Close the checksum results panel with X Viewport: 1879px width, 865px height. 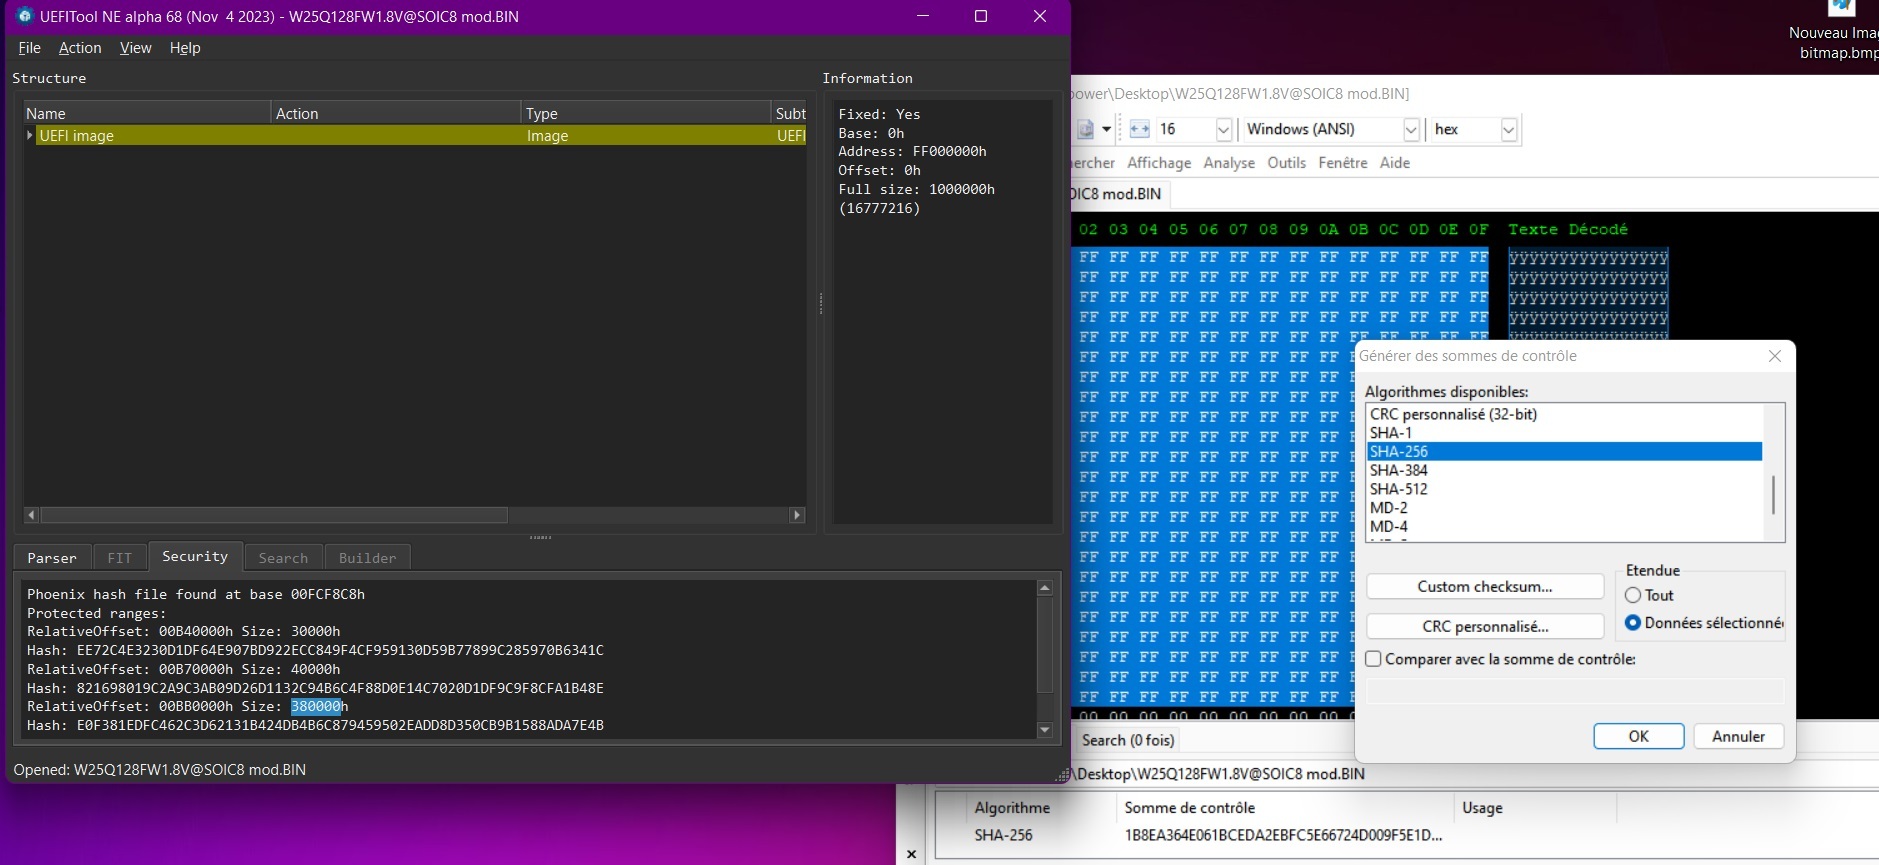pyautogui.click(x=911, y=854)
